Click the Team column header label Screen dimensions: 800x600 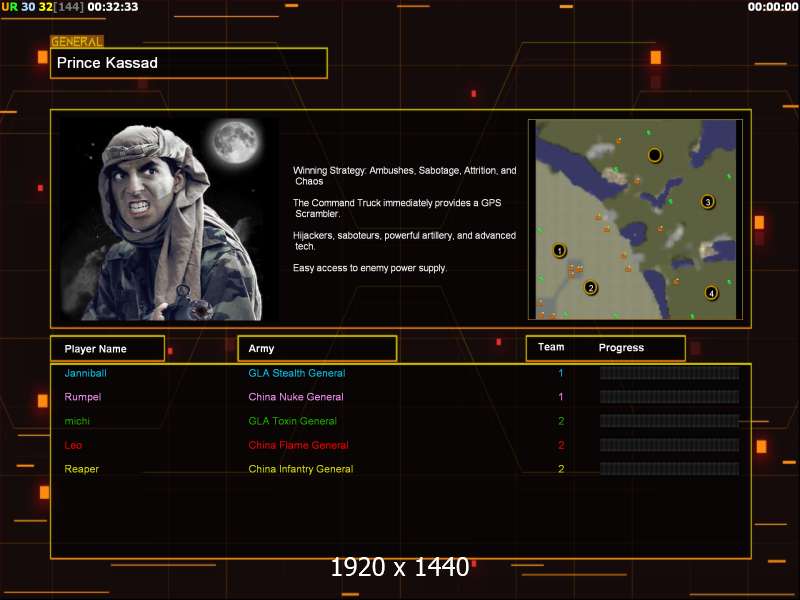tap(551, 347)
